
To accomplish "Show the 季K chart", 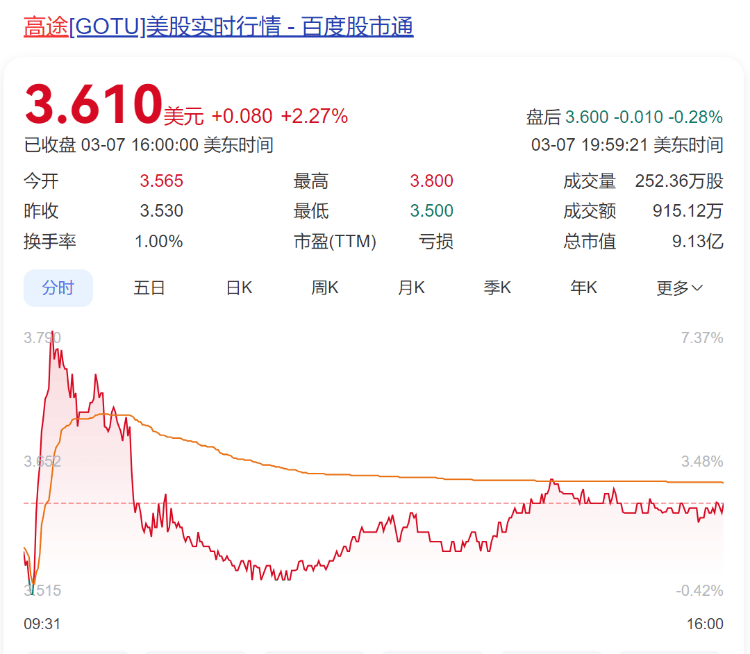I will [x=497, y=288].
